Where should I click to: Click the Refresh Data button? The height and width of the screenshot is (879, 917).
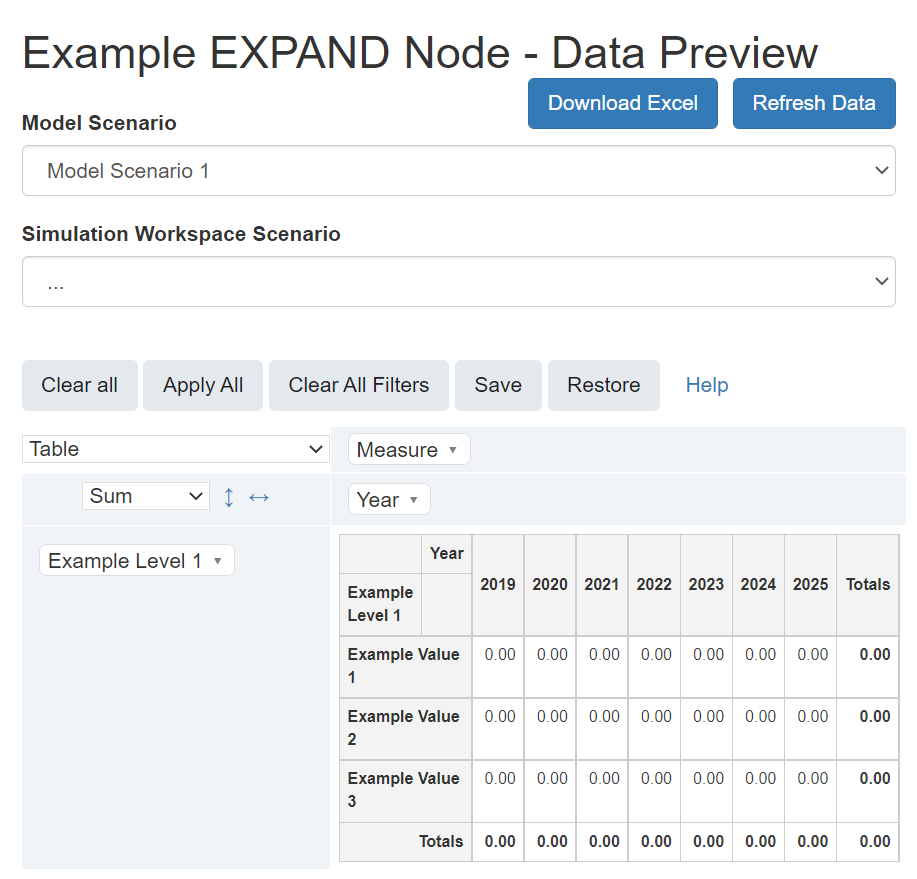coord(813,103)
